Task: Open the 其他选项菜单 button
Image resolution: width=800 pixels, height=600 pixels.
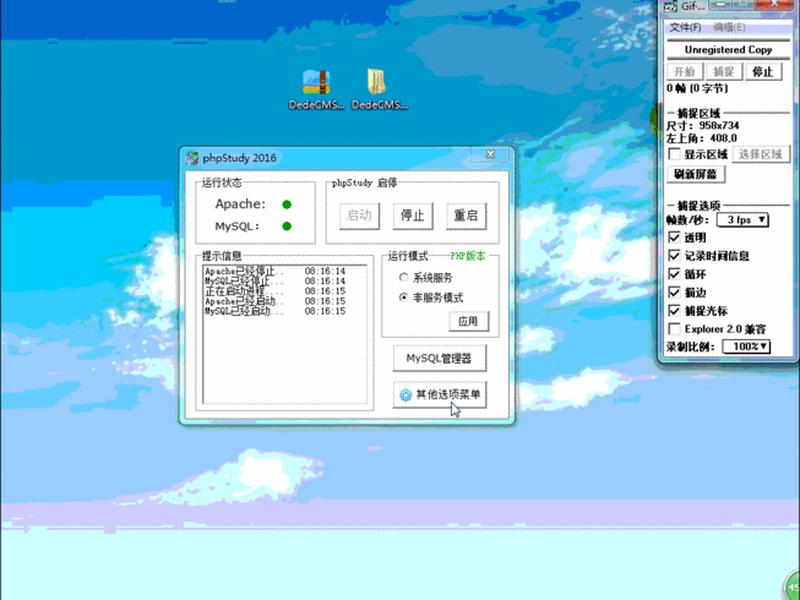Action: tap(439, 395)
